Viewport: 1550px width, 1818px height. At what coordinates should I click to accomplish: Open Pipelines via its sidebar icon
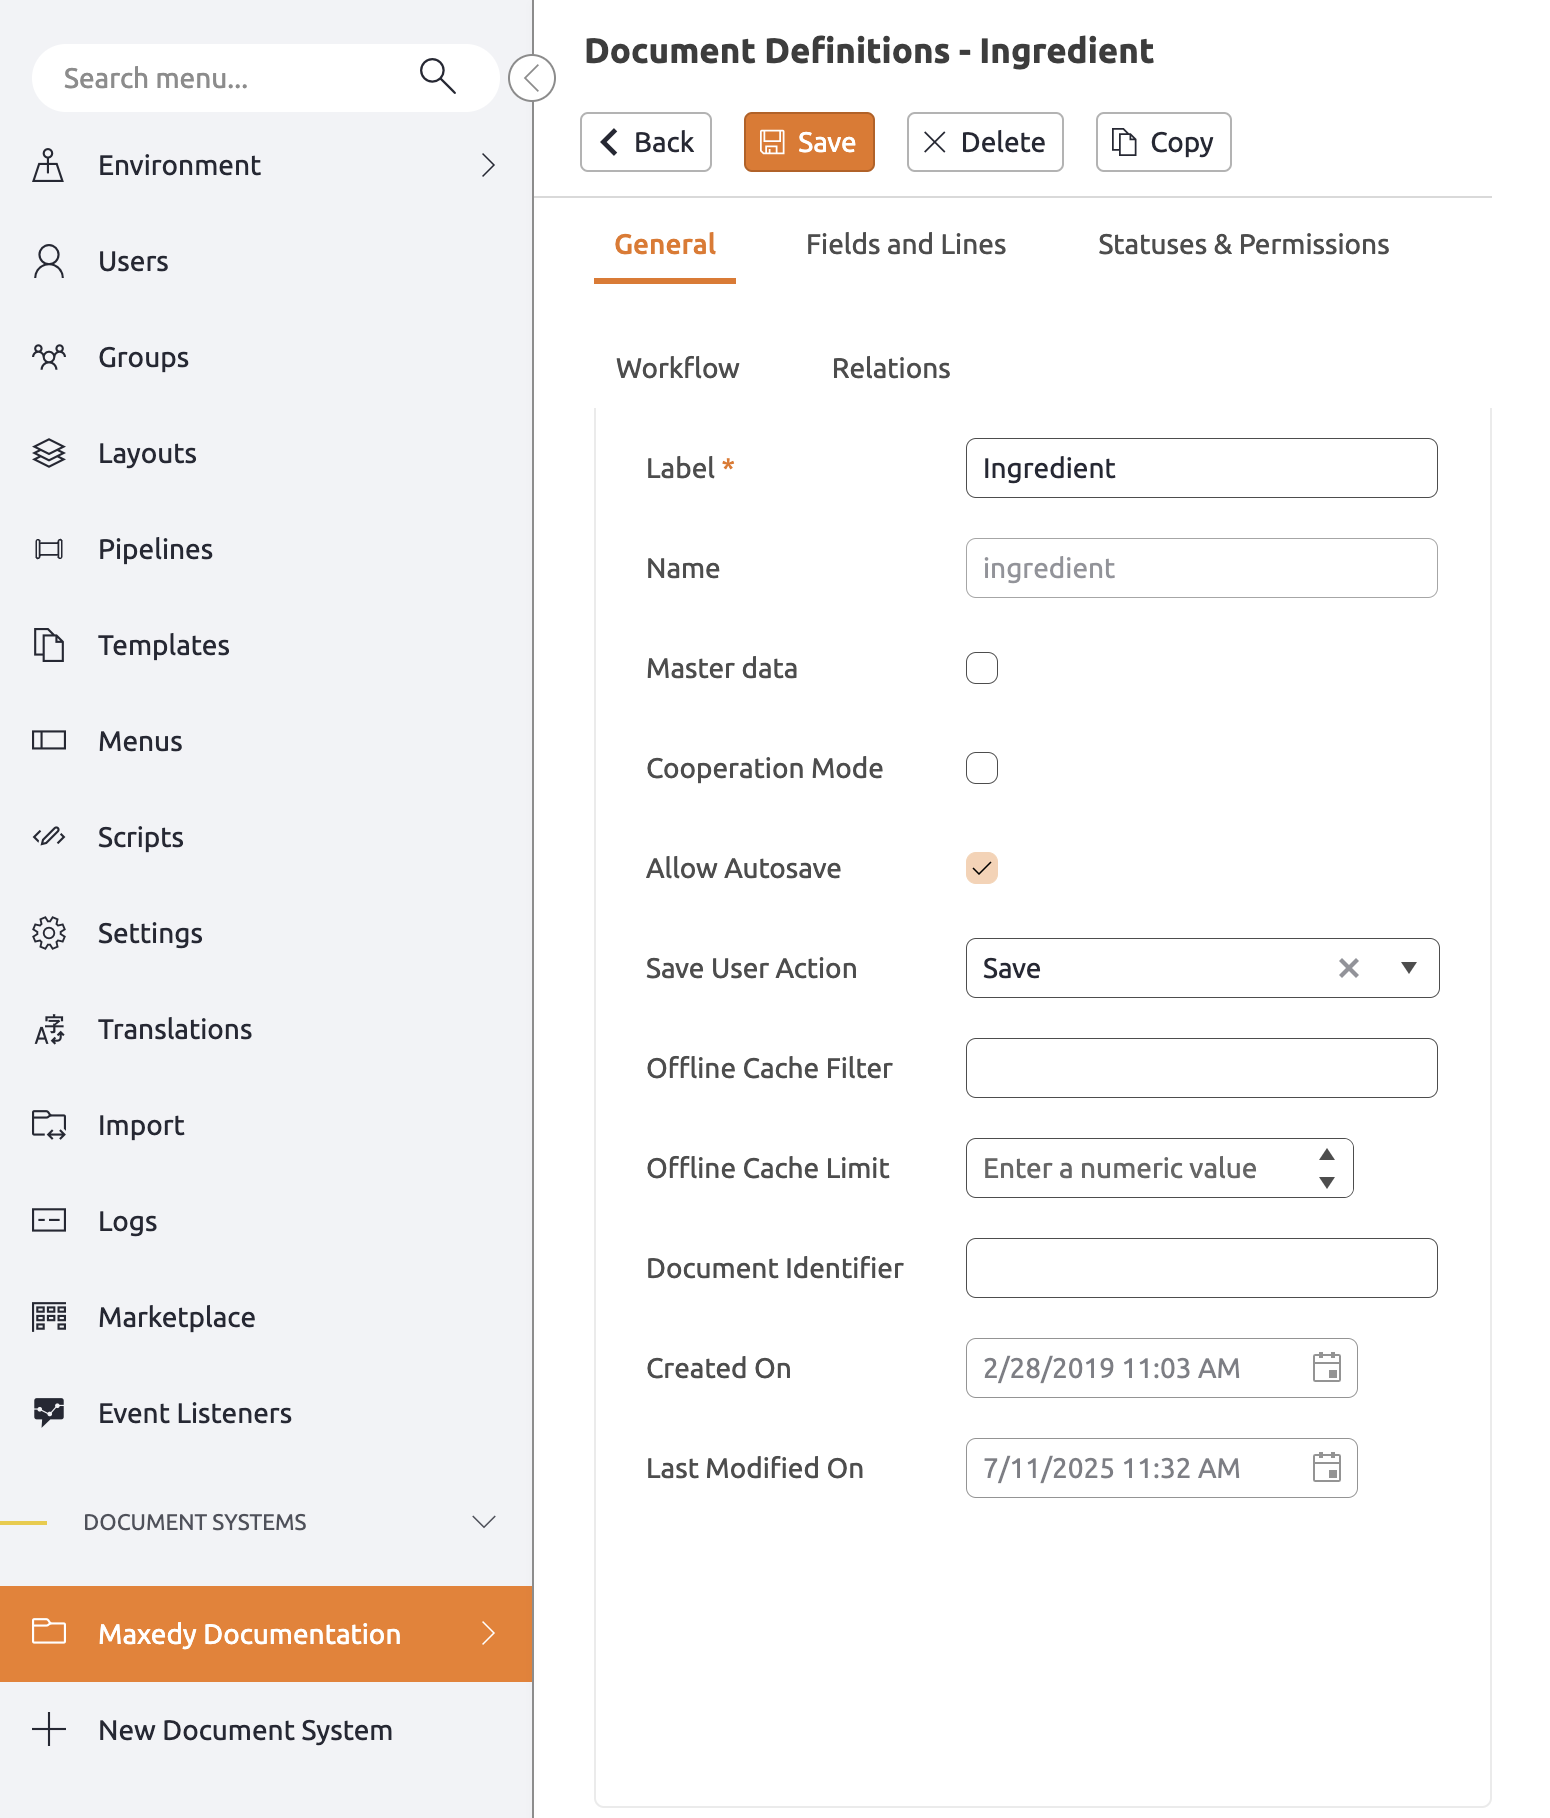(48, 549)
